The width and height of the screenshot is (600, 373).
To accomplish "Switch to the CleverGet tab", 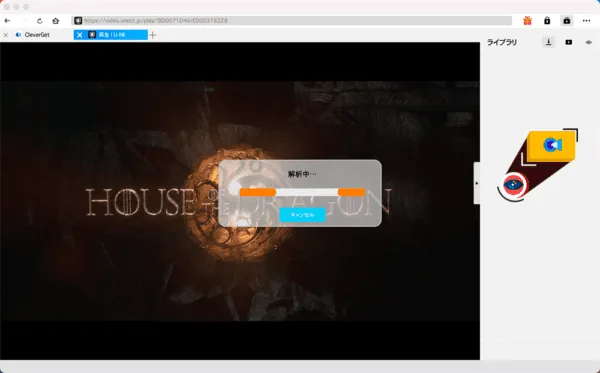I will coord(37,35).
